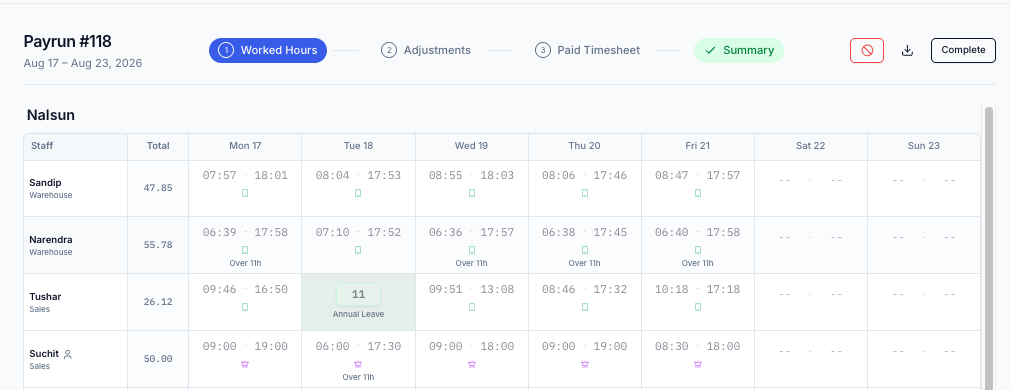Click the Staff column header
The image size is (1011, 390).
(x=75, y=146)
